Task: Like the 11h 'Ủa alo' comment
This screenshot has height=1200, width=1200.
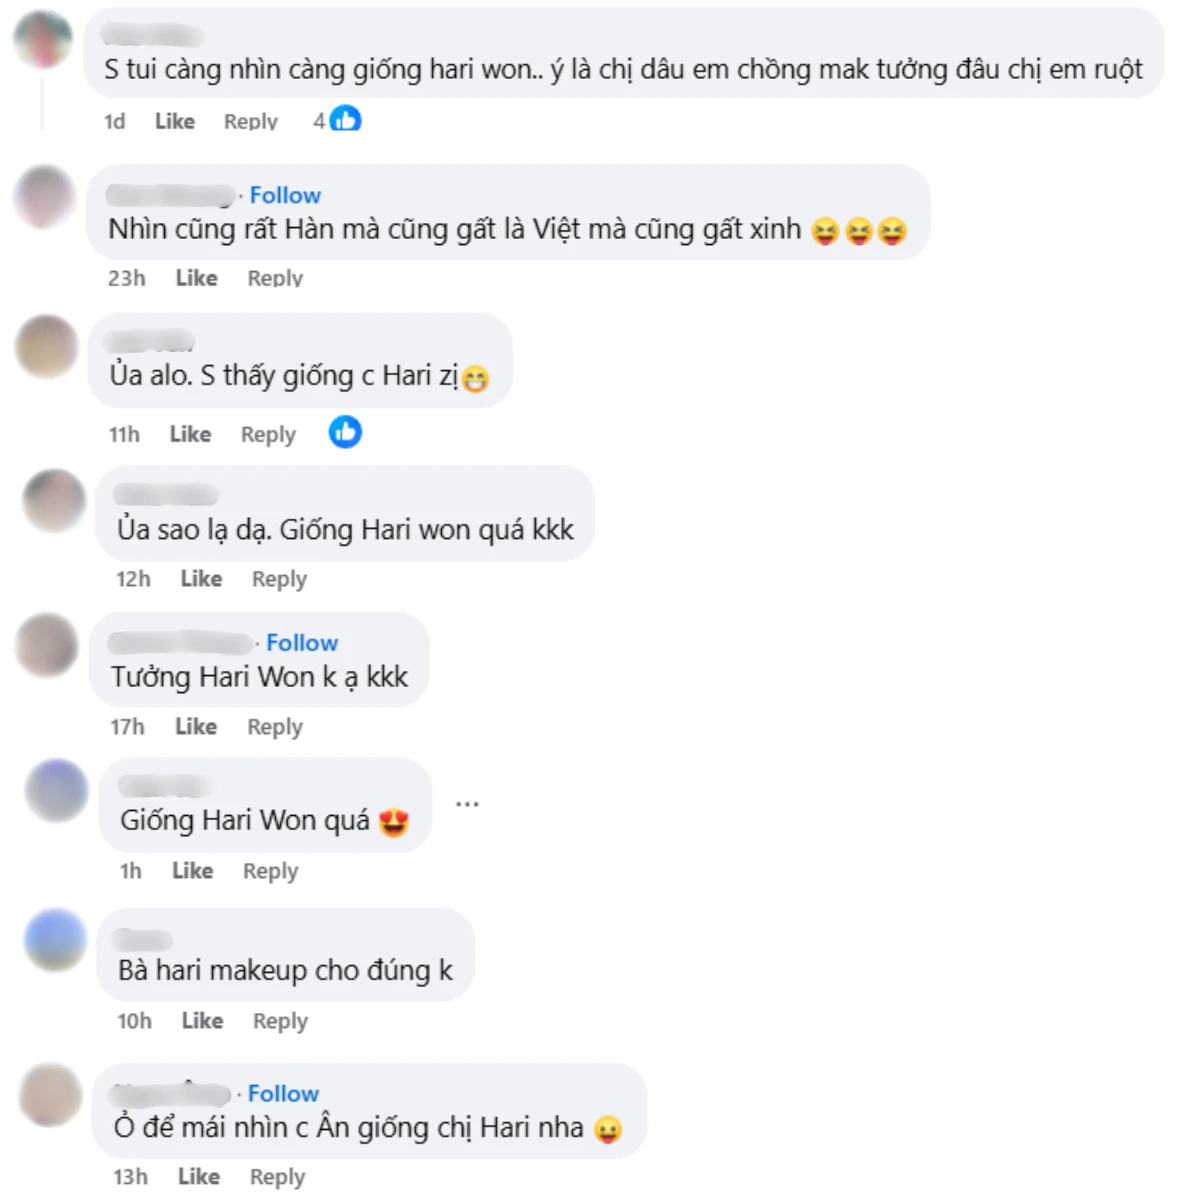Action: [190, 434]
